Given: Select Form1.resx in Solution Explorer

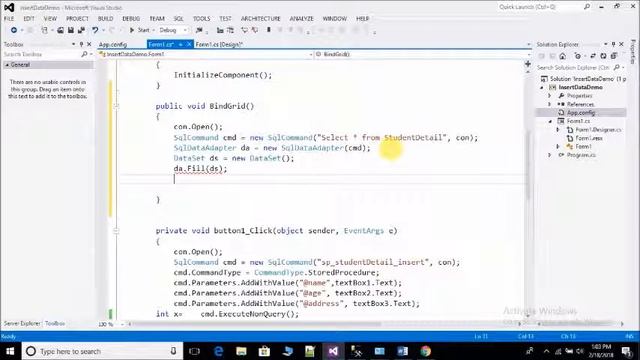Looking at the screenshot, I should (589, 138).
